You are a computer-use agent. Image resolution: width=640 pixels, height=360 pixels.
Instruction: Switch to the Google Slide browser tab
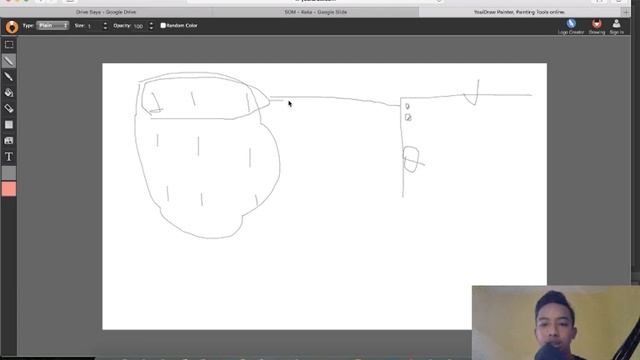pyautogui.click(x=316, y=12)
